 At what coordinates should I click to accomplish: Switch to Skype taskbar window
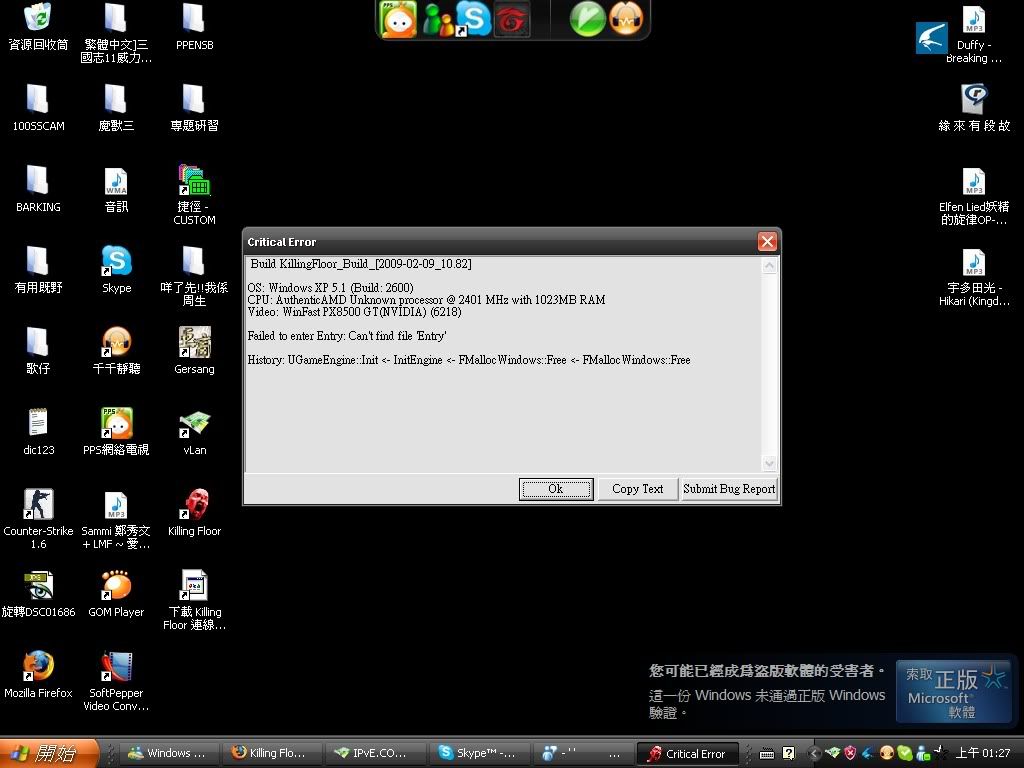point(478,753)
